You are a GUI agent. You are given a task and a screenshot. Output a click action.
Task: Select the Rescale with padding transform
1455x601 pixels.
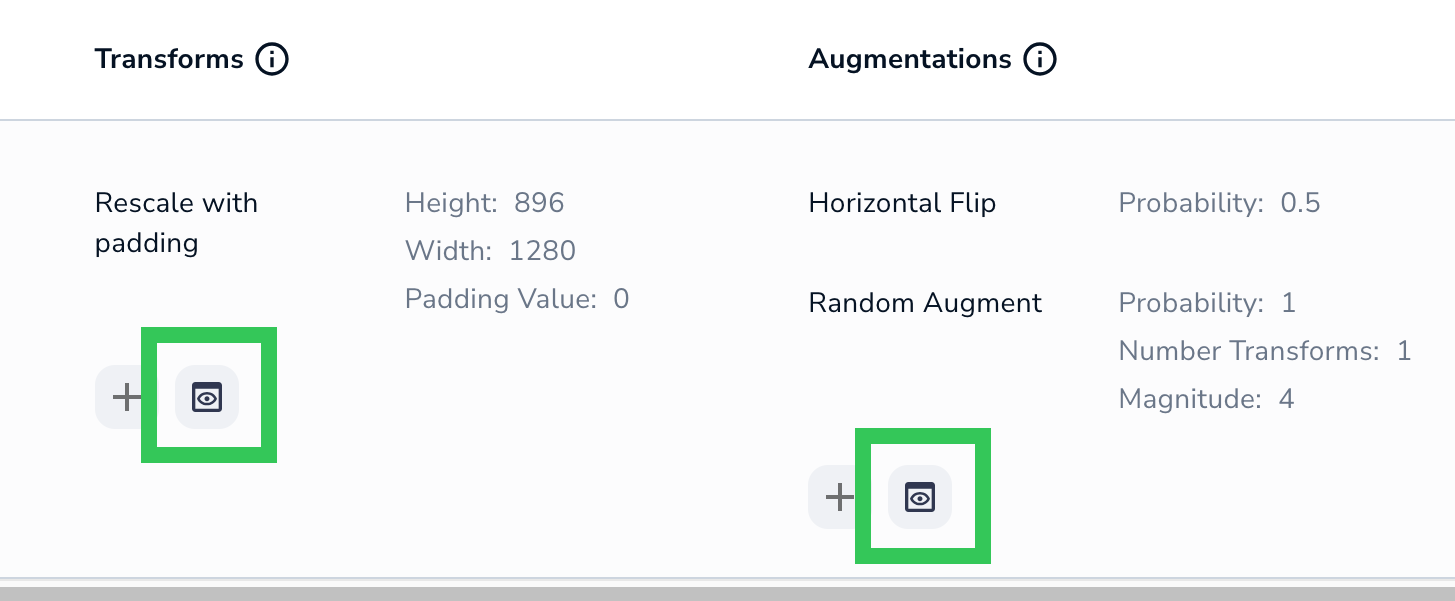click(176, 222)
